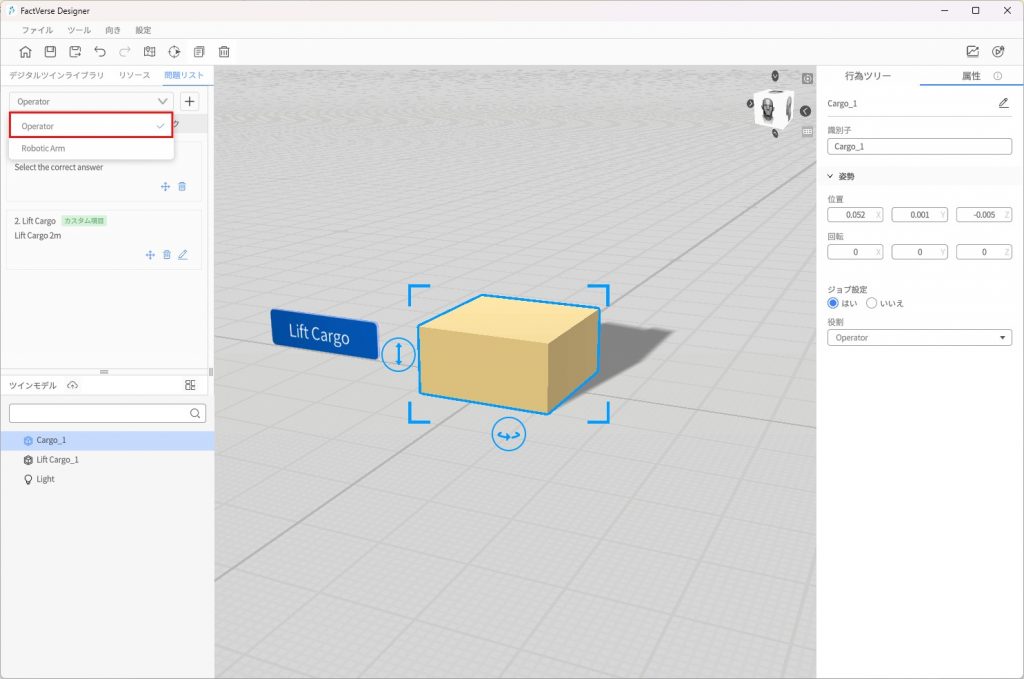This screenshot has height=679, width=1024.
Task: Undo the last action
Action: [x=100, y=52]
